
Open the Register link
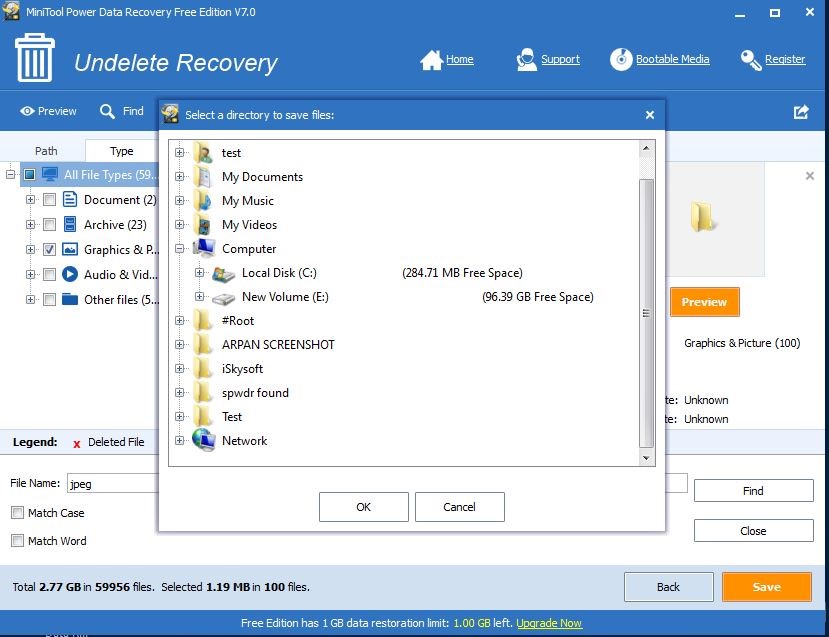785,59
